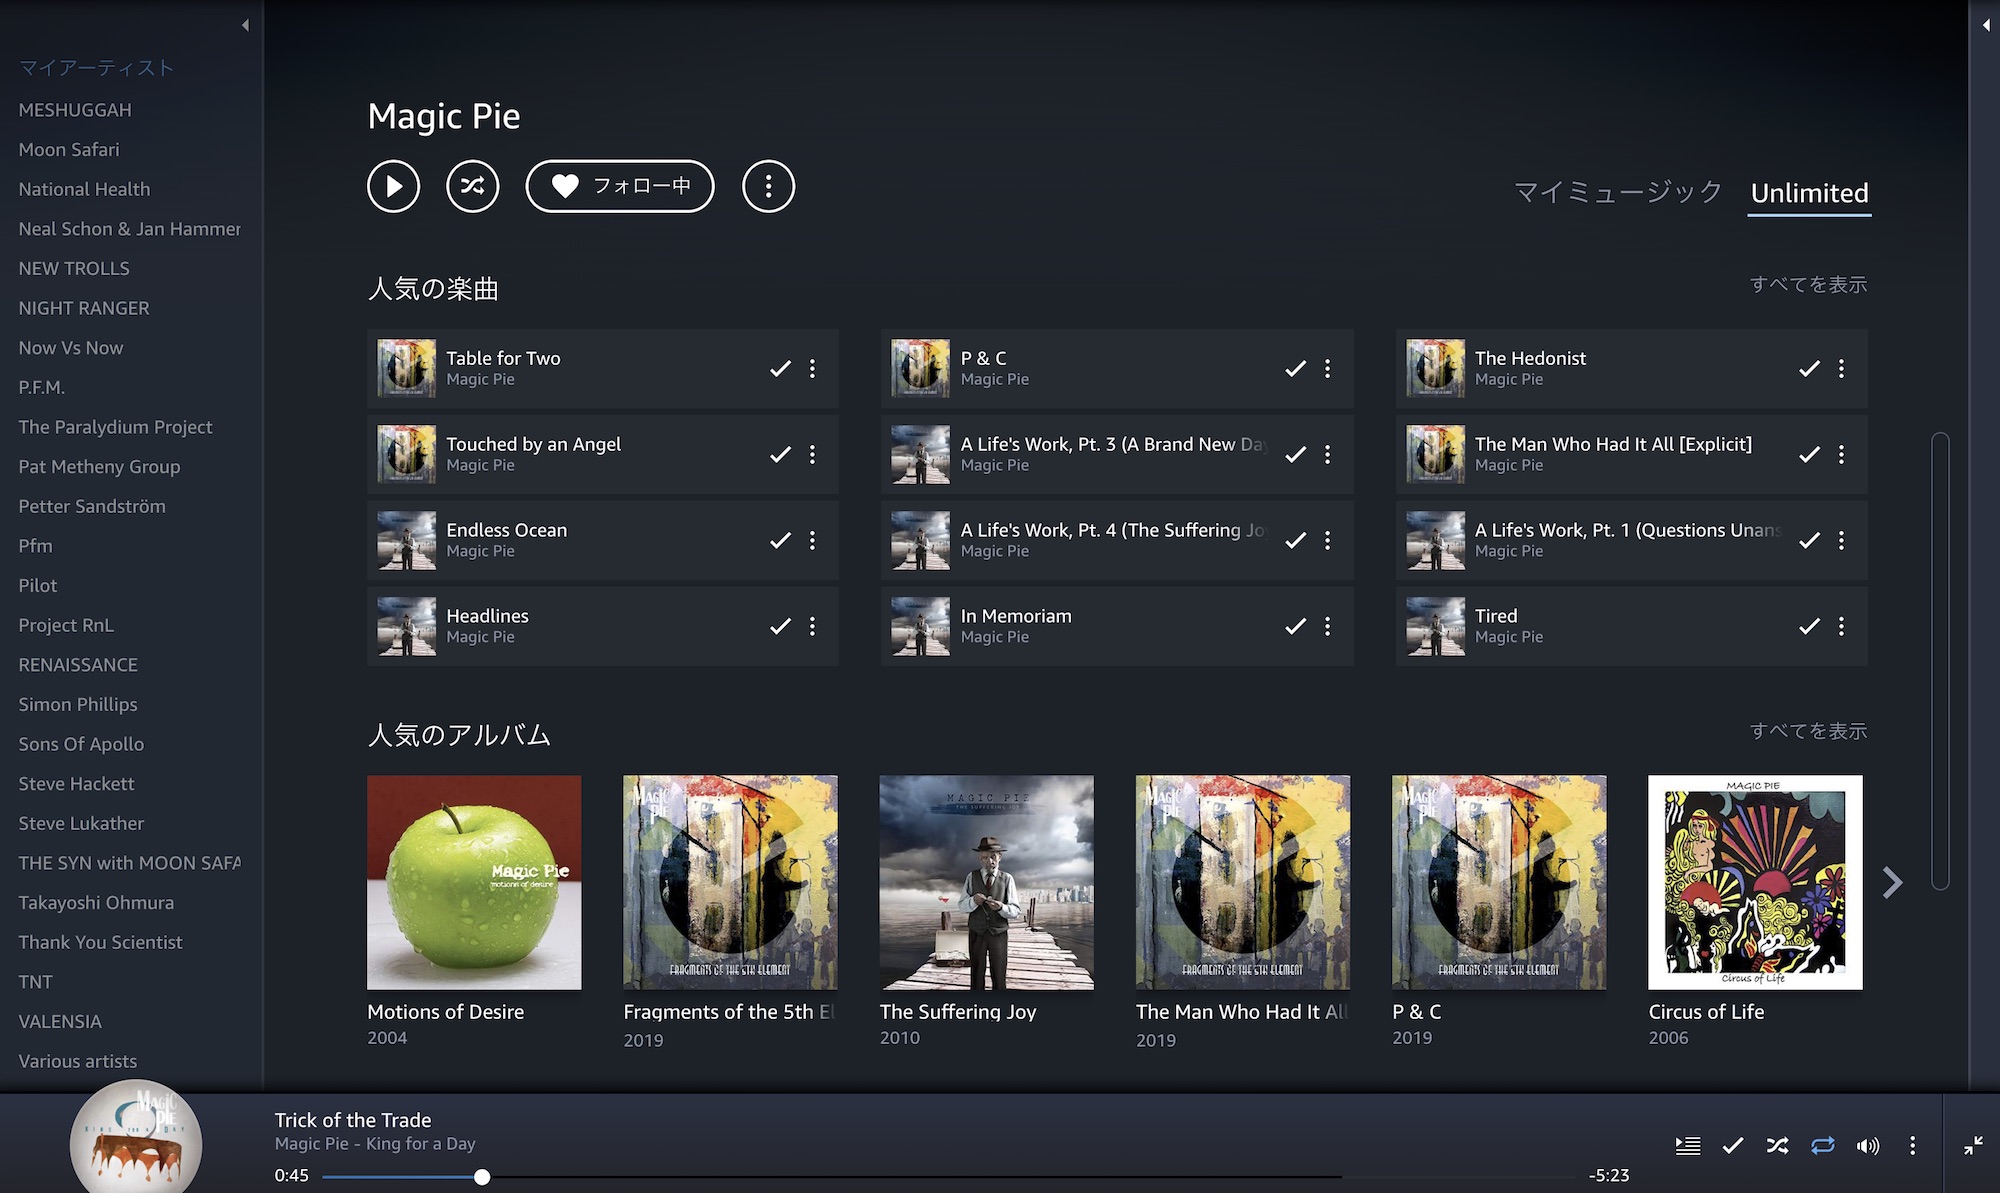The width and height of the screenshot is (2000, 1193).
Task: Show all popular songs (すべてを表示)
Action: tap(1808, 285)
